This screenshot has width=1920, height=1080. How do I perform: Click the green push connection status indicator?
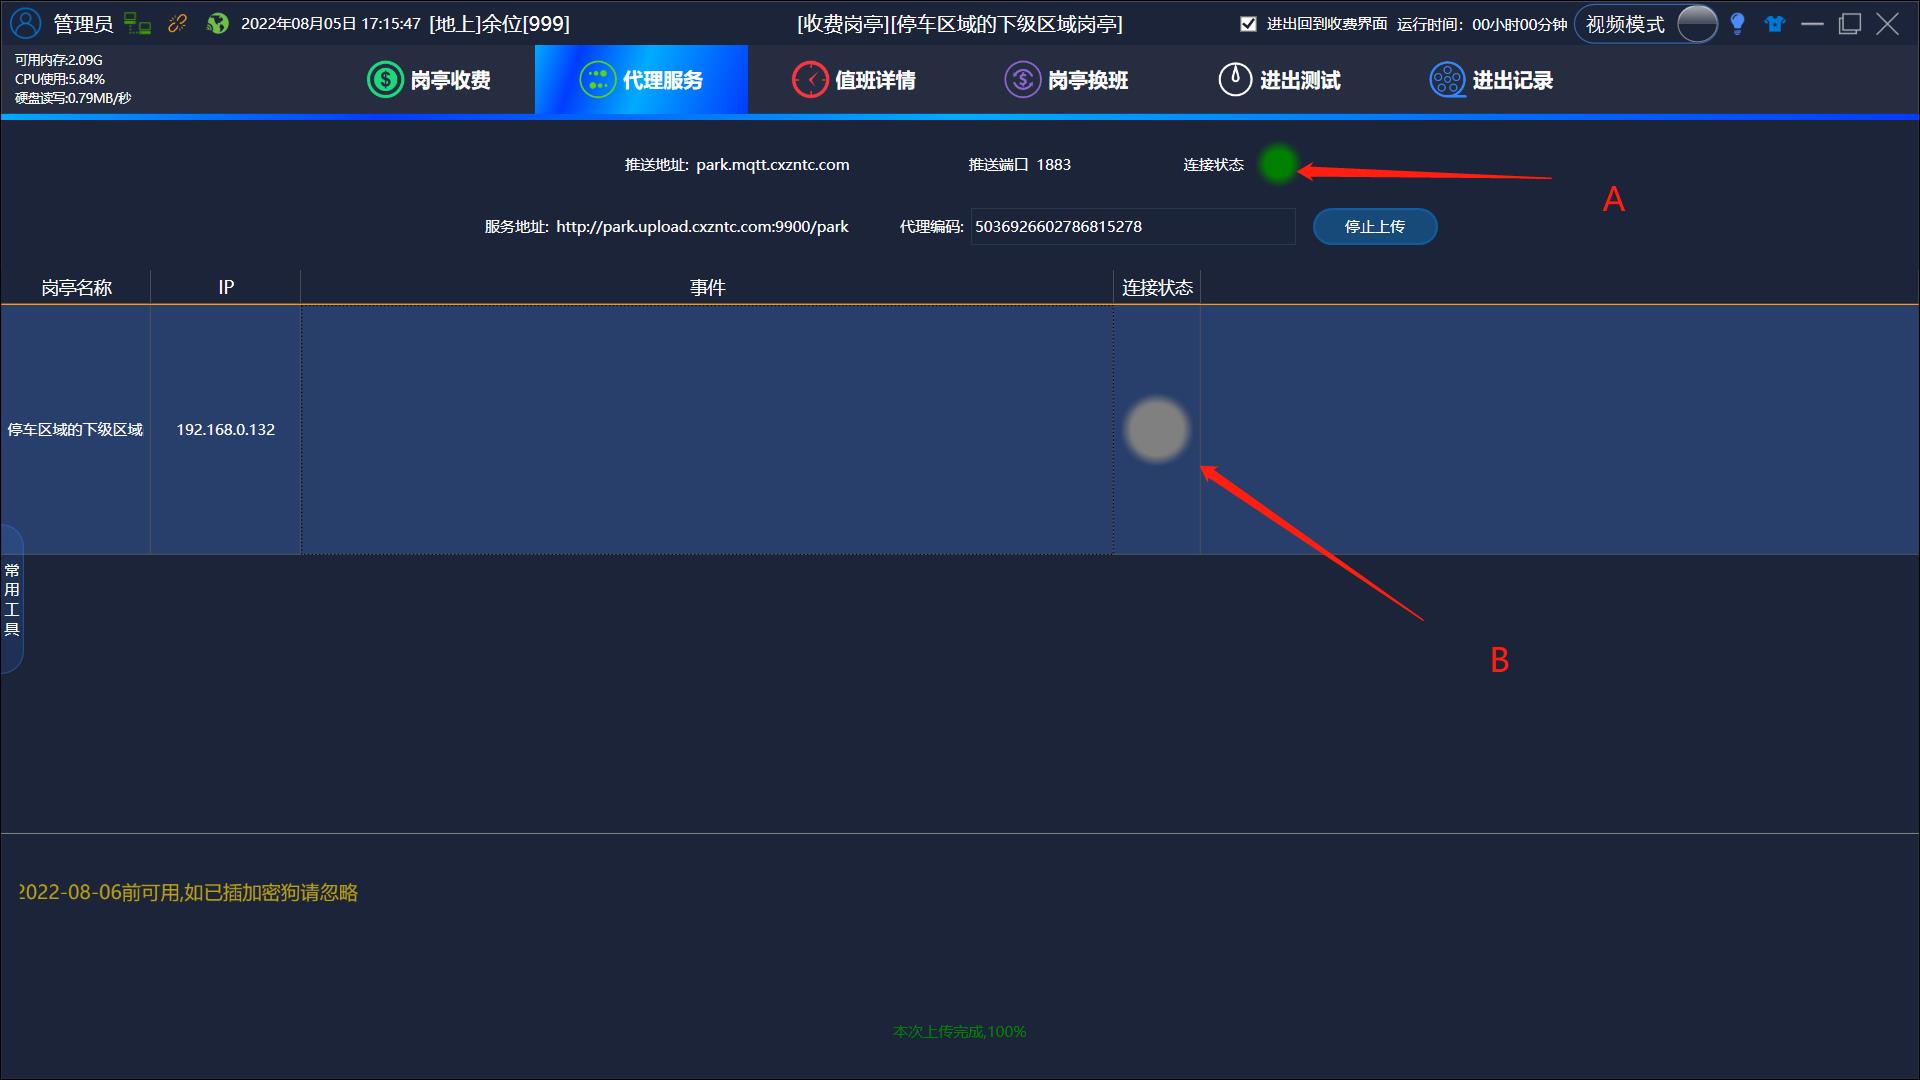(x=1278, y=164)
